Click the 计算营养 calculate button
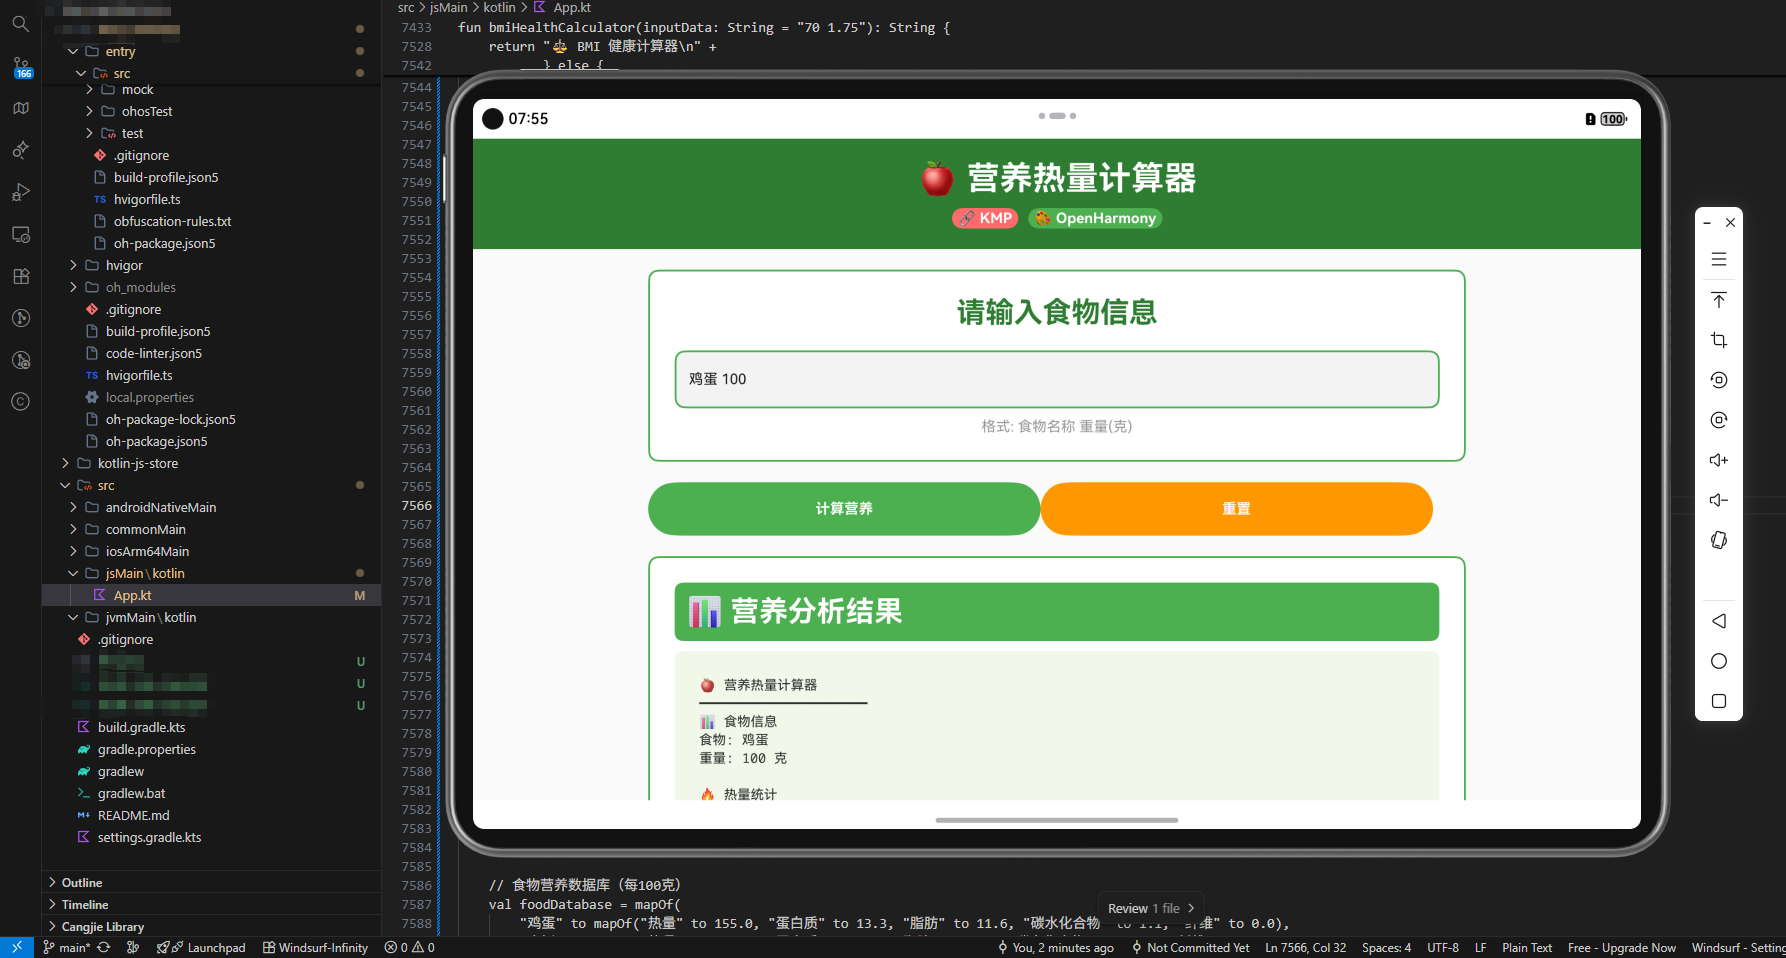The width and height of the screenshot is (1786, 958). pos(843,508)
